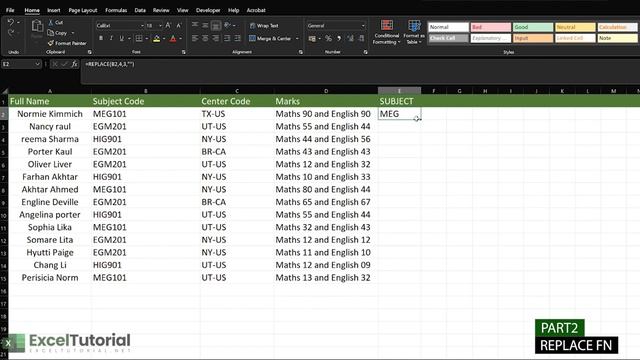Open the File tab

coord(10,10)
